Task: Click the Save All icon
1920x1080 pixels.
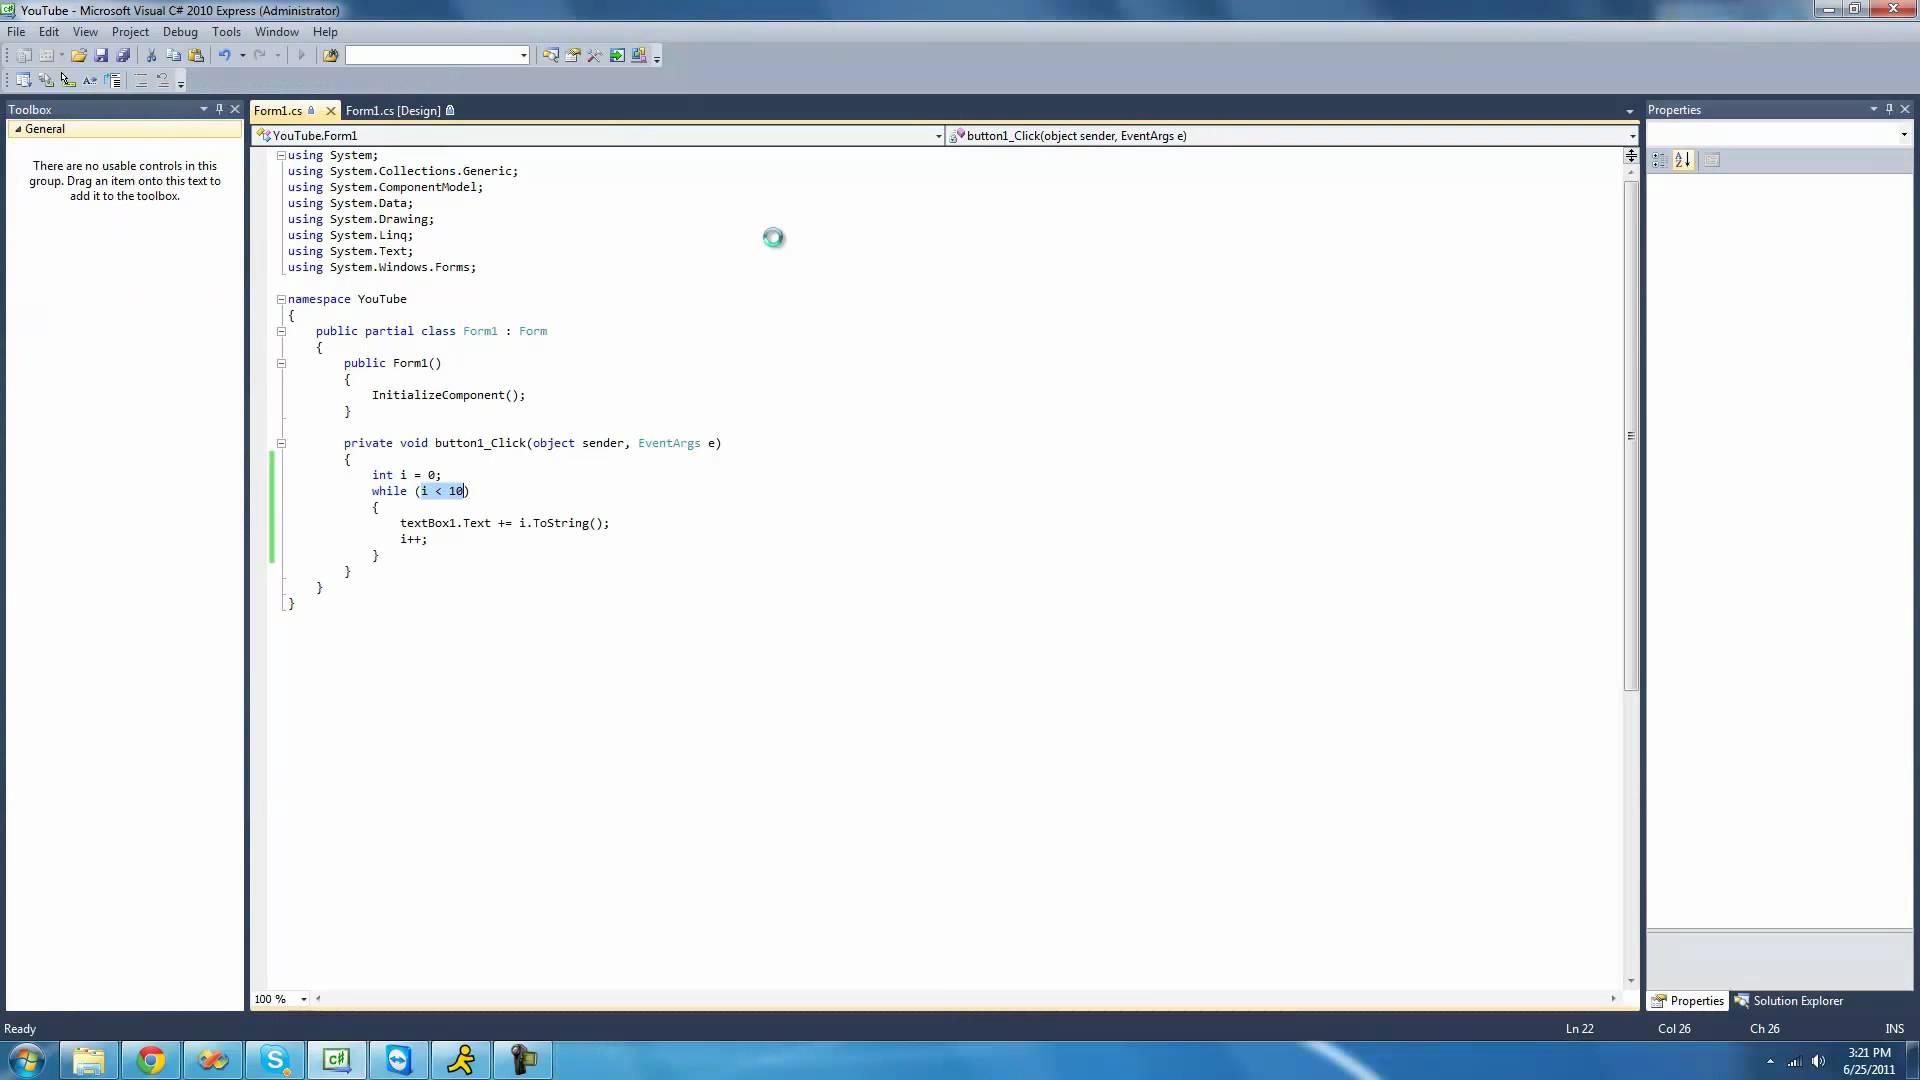Action: click(123, 56)
